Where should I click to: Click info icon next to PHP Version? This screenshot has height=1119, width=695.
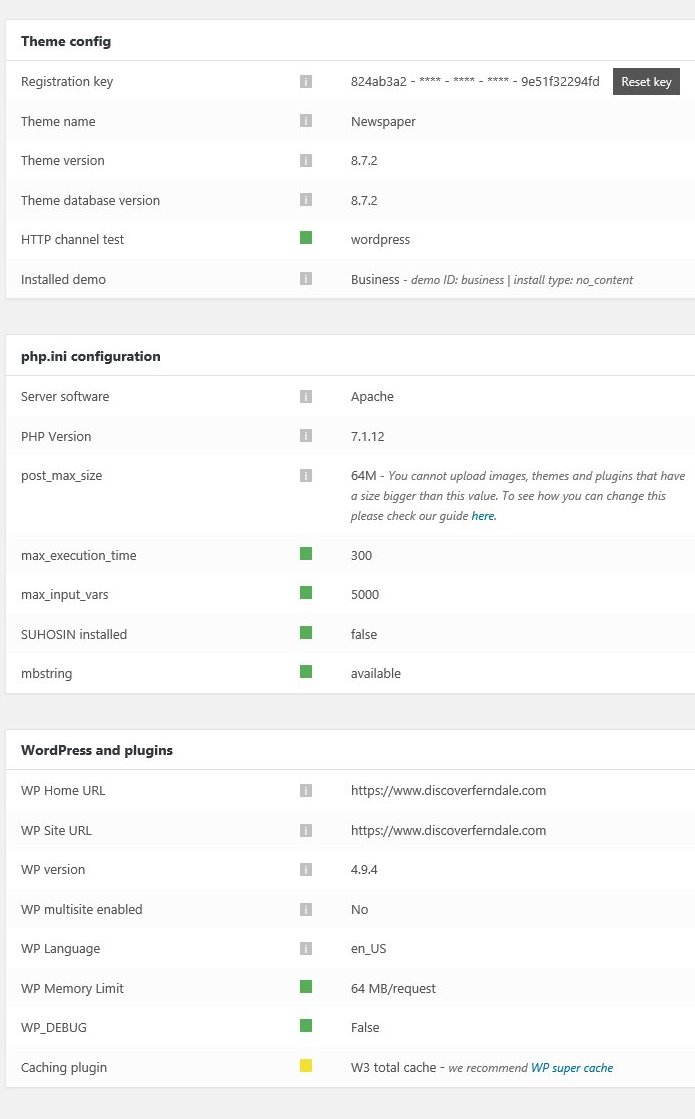[x=306, y=436]
